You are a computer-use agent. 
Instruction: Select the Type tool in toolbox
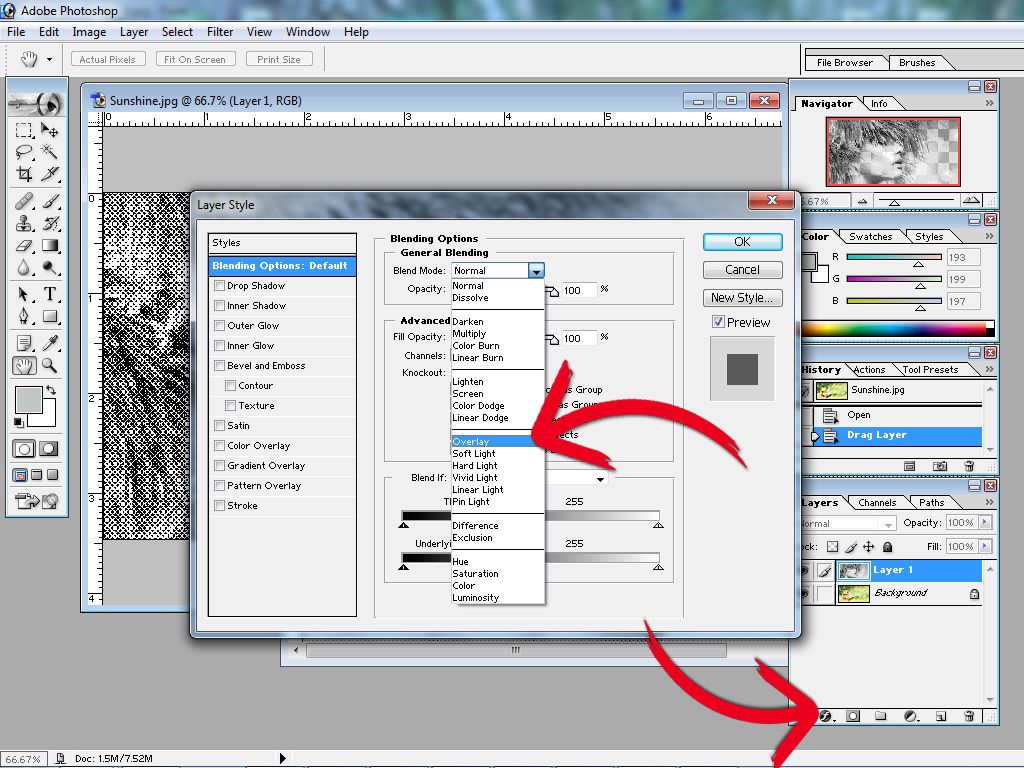tap(49, 294)
